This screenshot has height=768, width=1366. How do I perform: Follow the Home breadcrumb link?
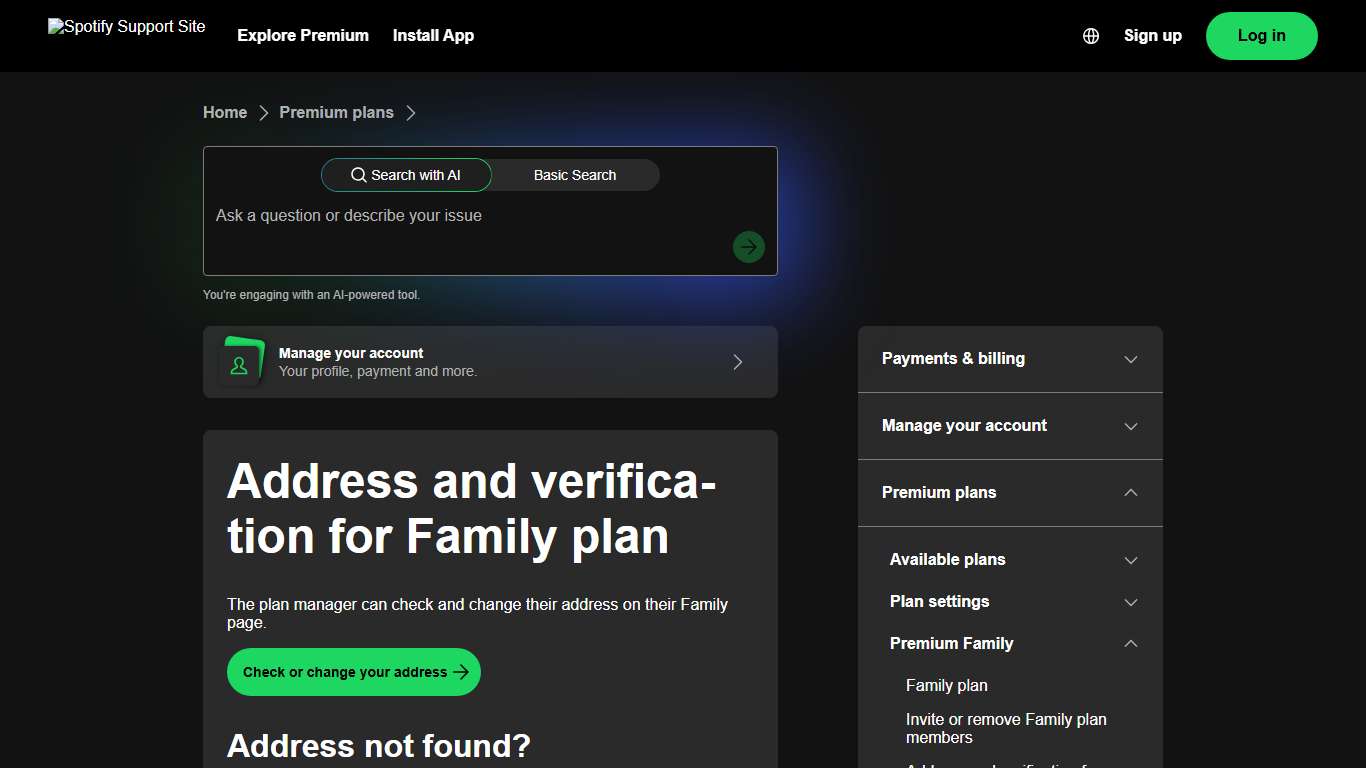click(224, 113)
